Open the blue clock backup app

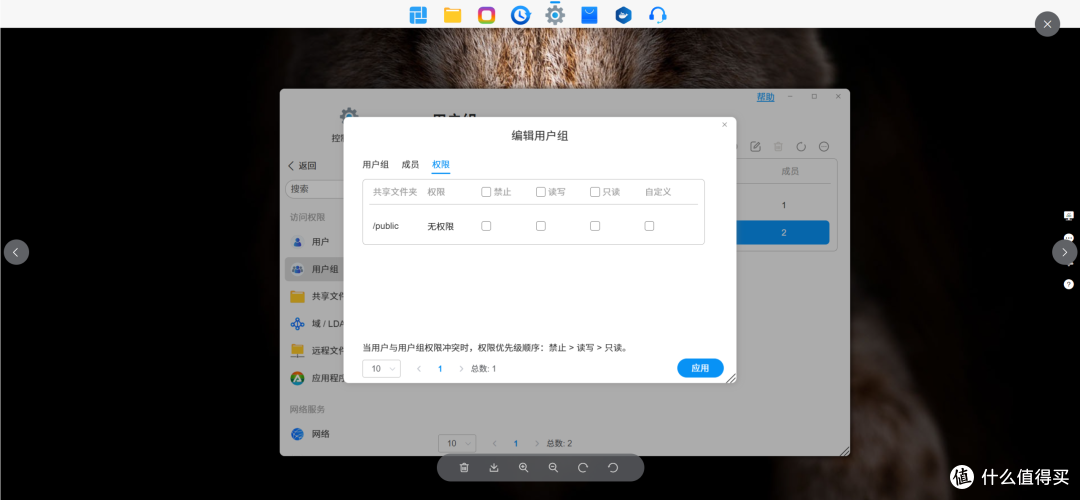click(521, 14)
